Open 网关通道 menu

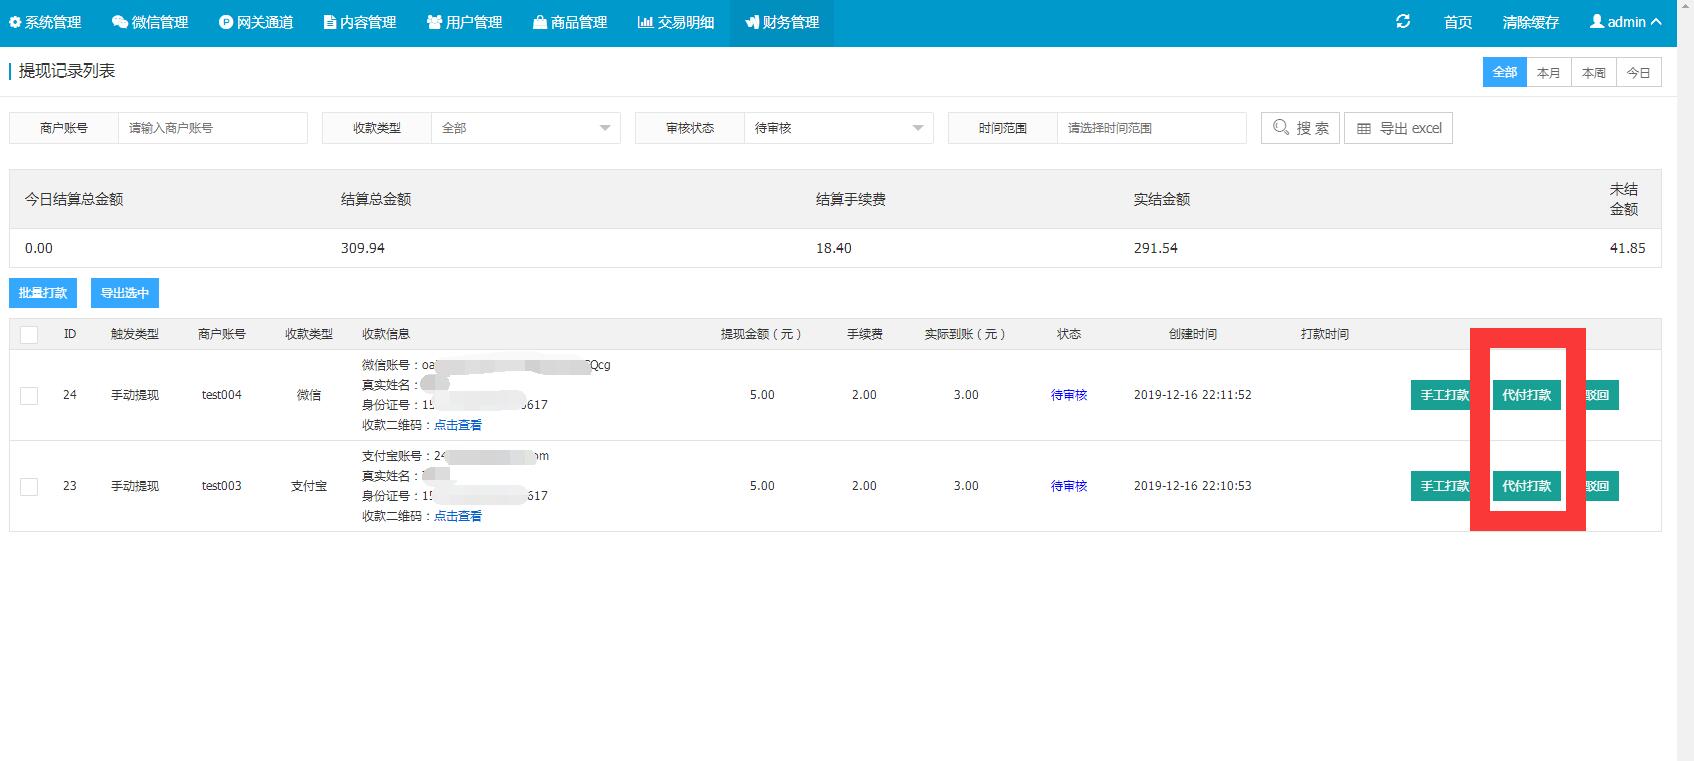point(256,22)
